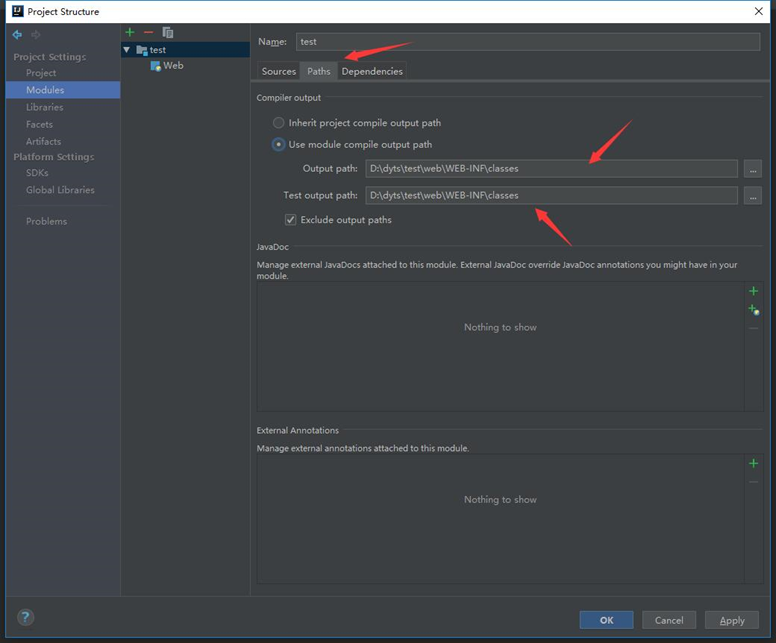
Task: Remove the external annotation with minus icon
Action: tap(753, 482)
